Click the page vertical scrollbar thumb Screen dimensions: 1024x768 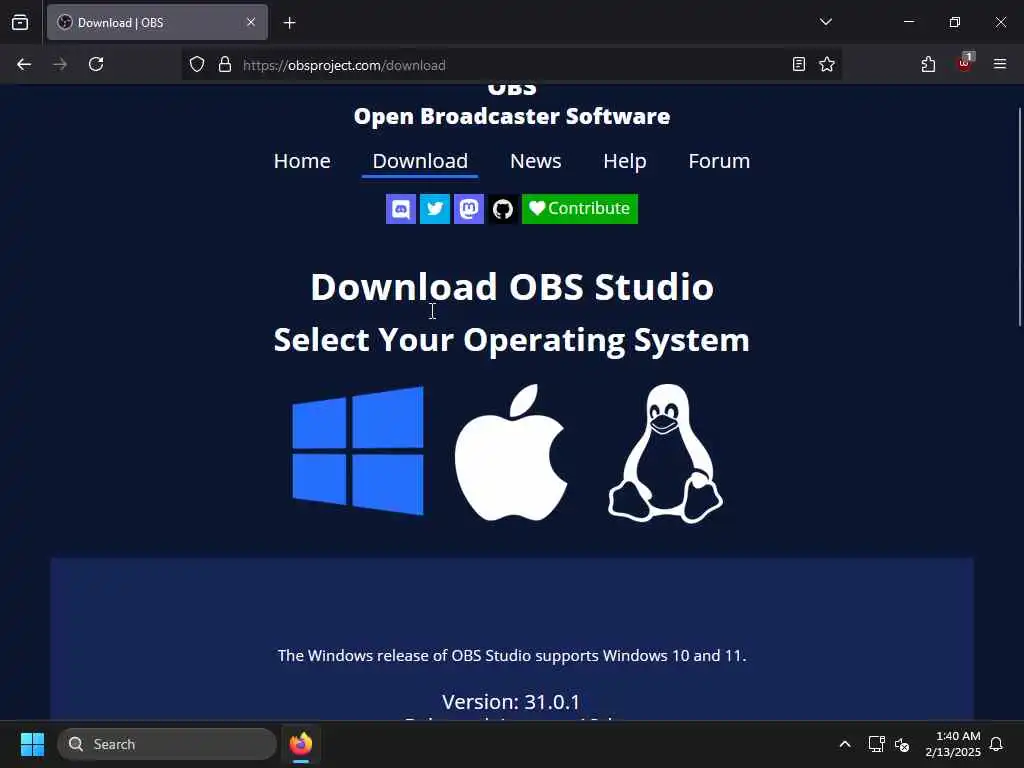tap(1020, 216)
